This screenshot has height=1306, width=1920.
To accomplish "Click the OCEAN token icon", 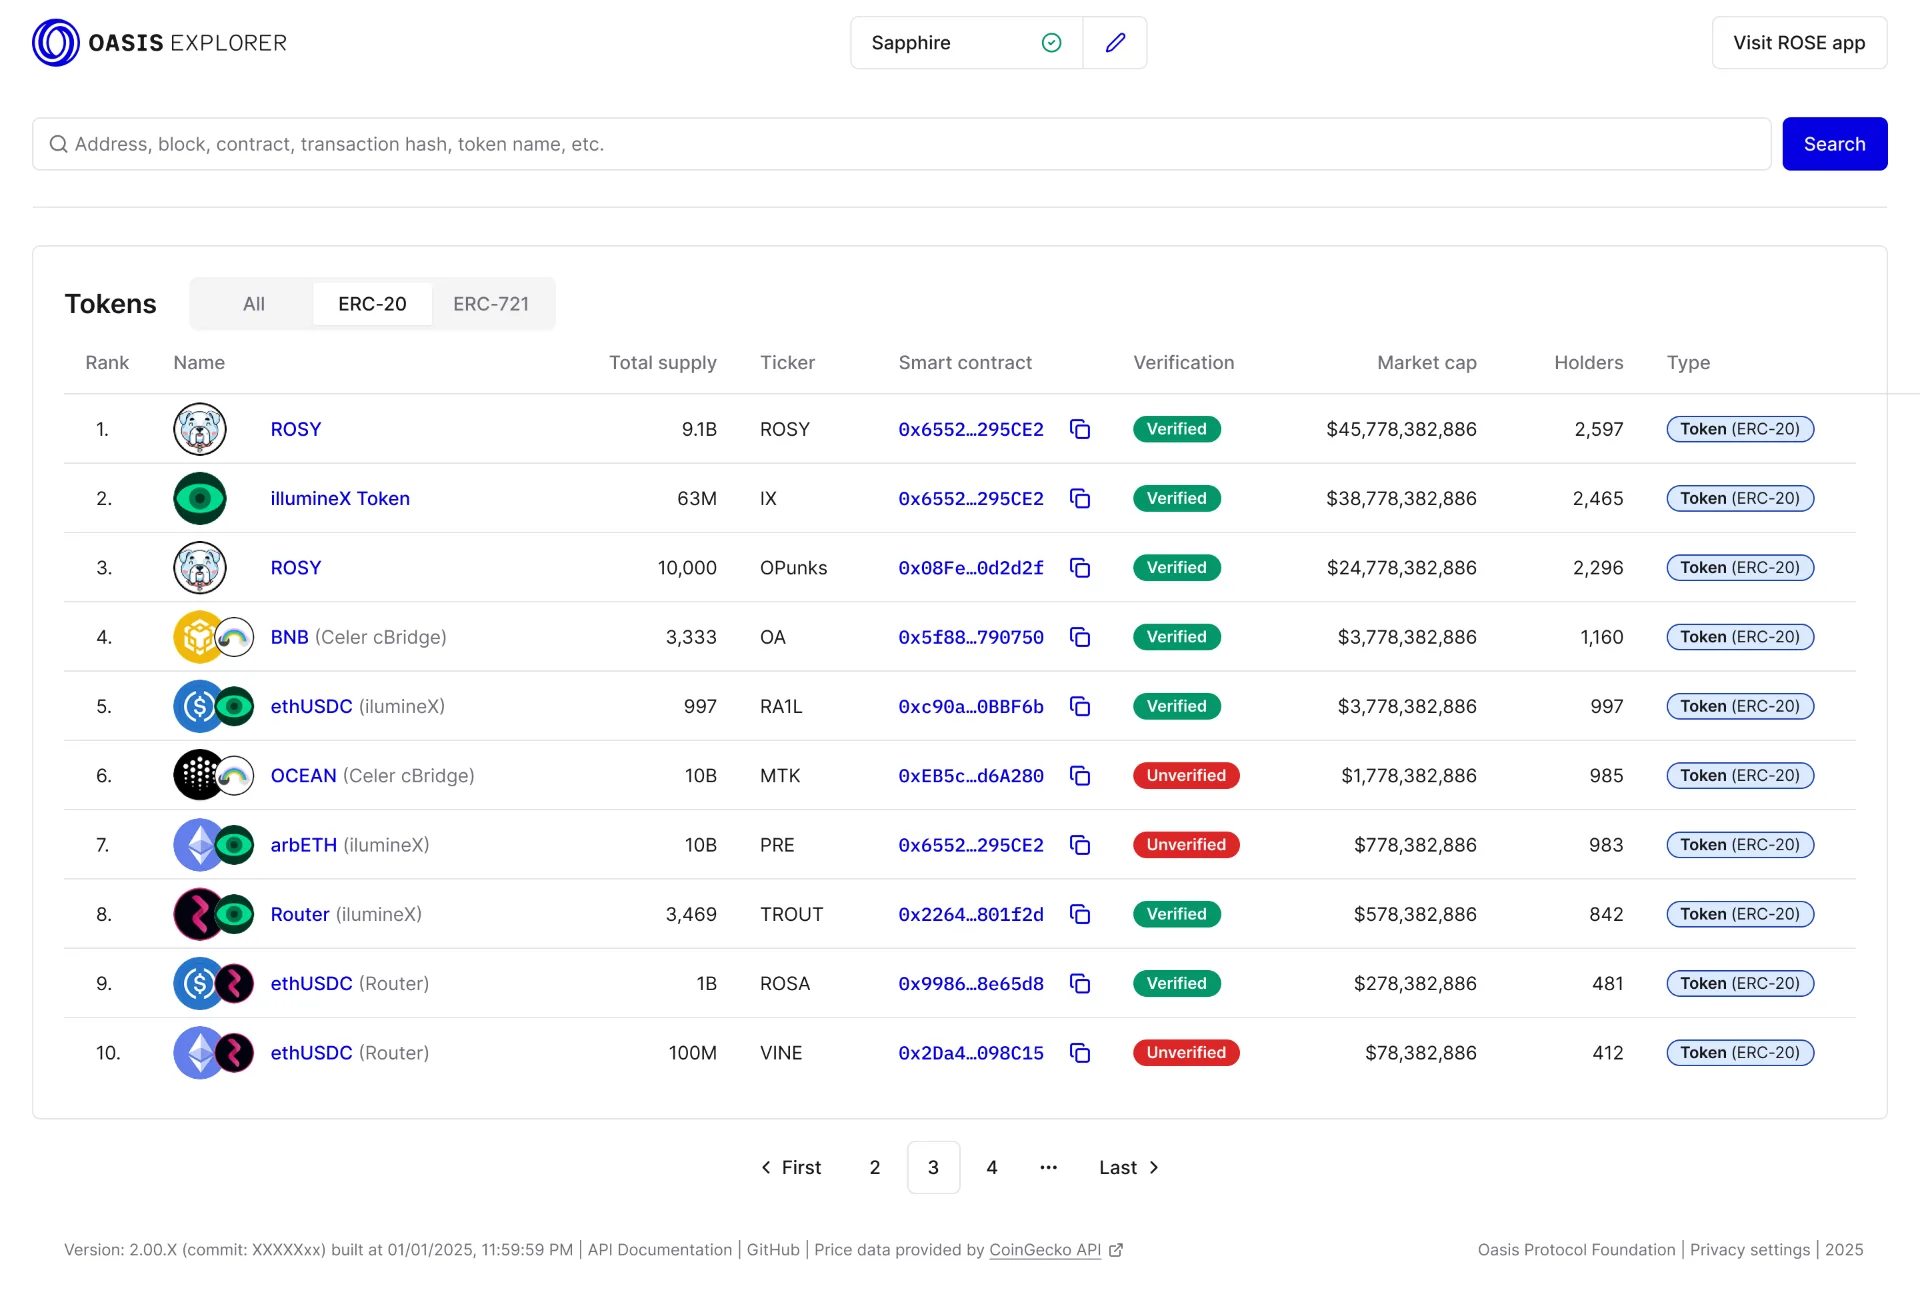I will click(213, 776).
